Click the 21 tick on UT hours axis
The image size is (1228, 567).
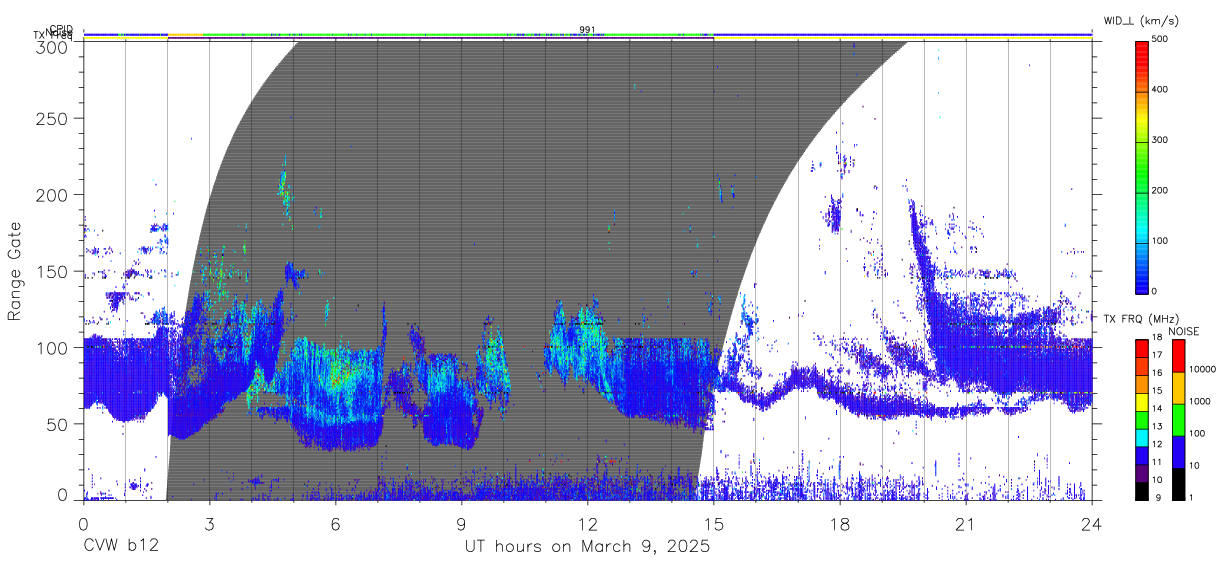point(966,524)
